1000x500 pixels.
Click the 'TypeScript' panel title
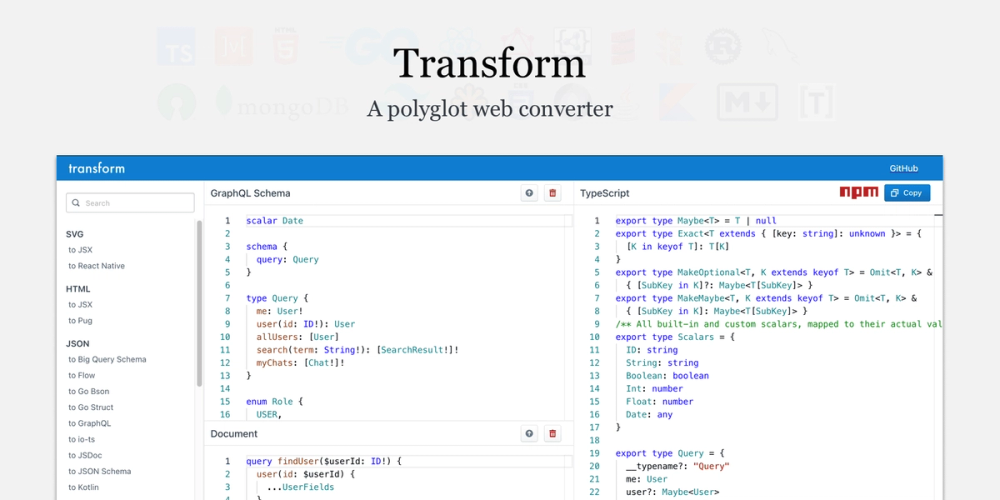605,193
